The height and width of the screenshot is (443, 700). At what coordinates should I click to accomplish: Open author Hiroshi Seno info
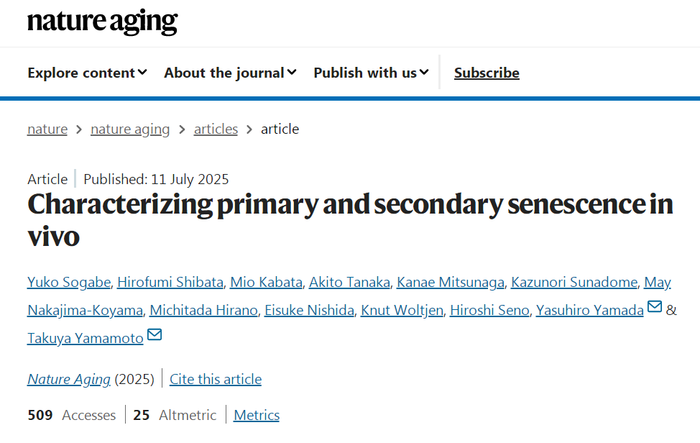[489, 310]
